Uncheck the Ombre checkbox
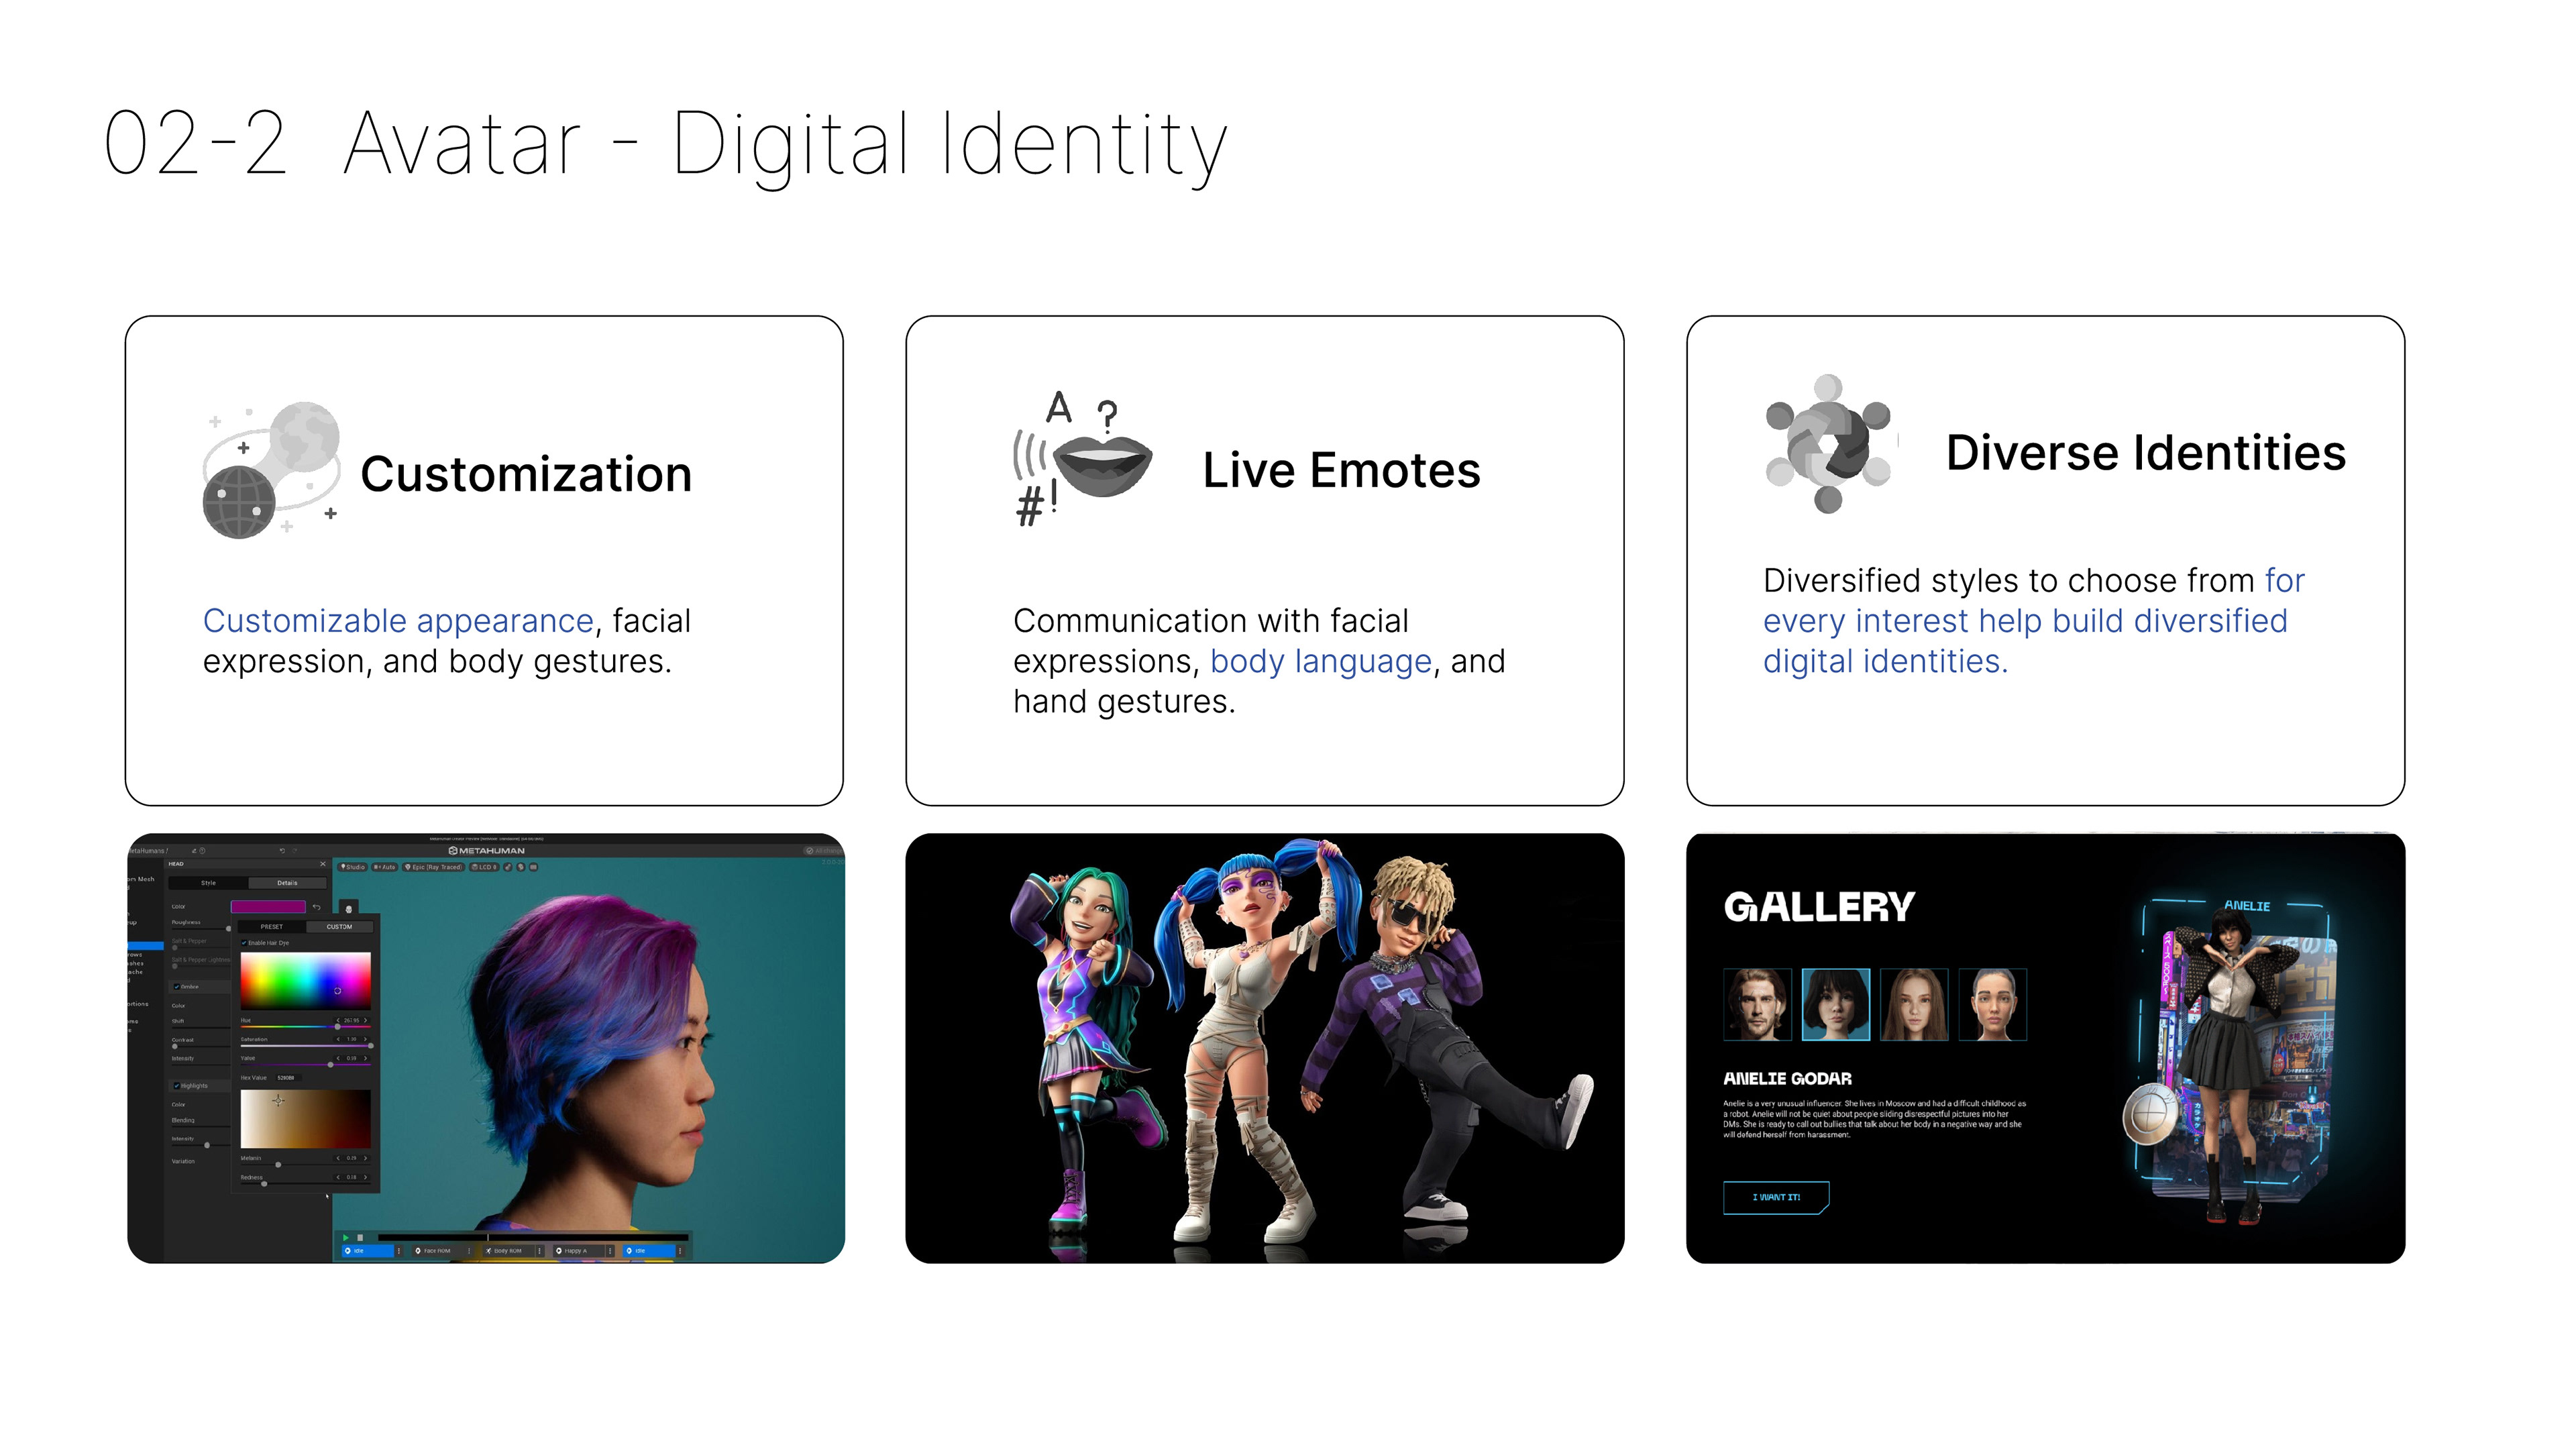 [177, 987]
